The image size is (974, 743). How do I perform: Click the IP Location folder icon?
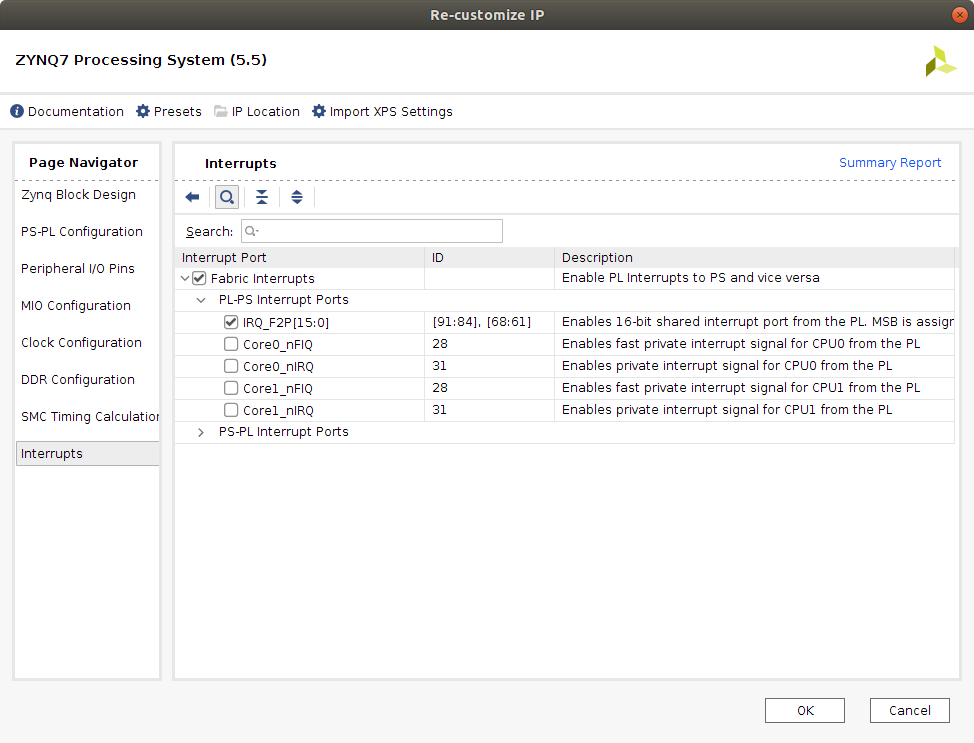tap(221, 111)
